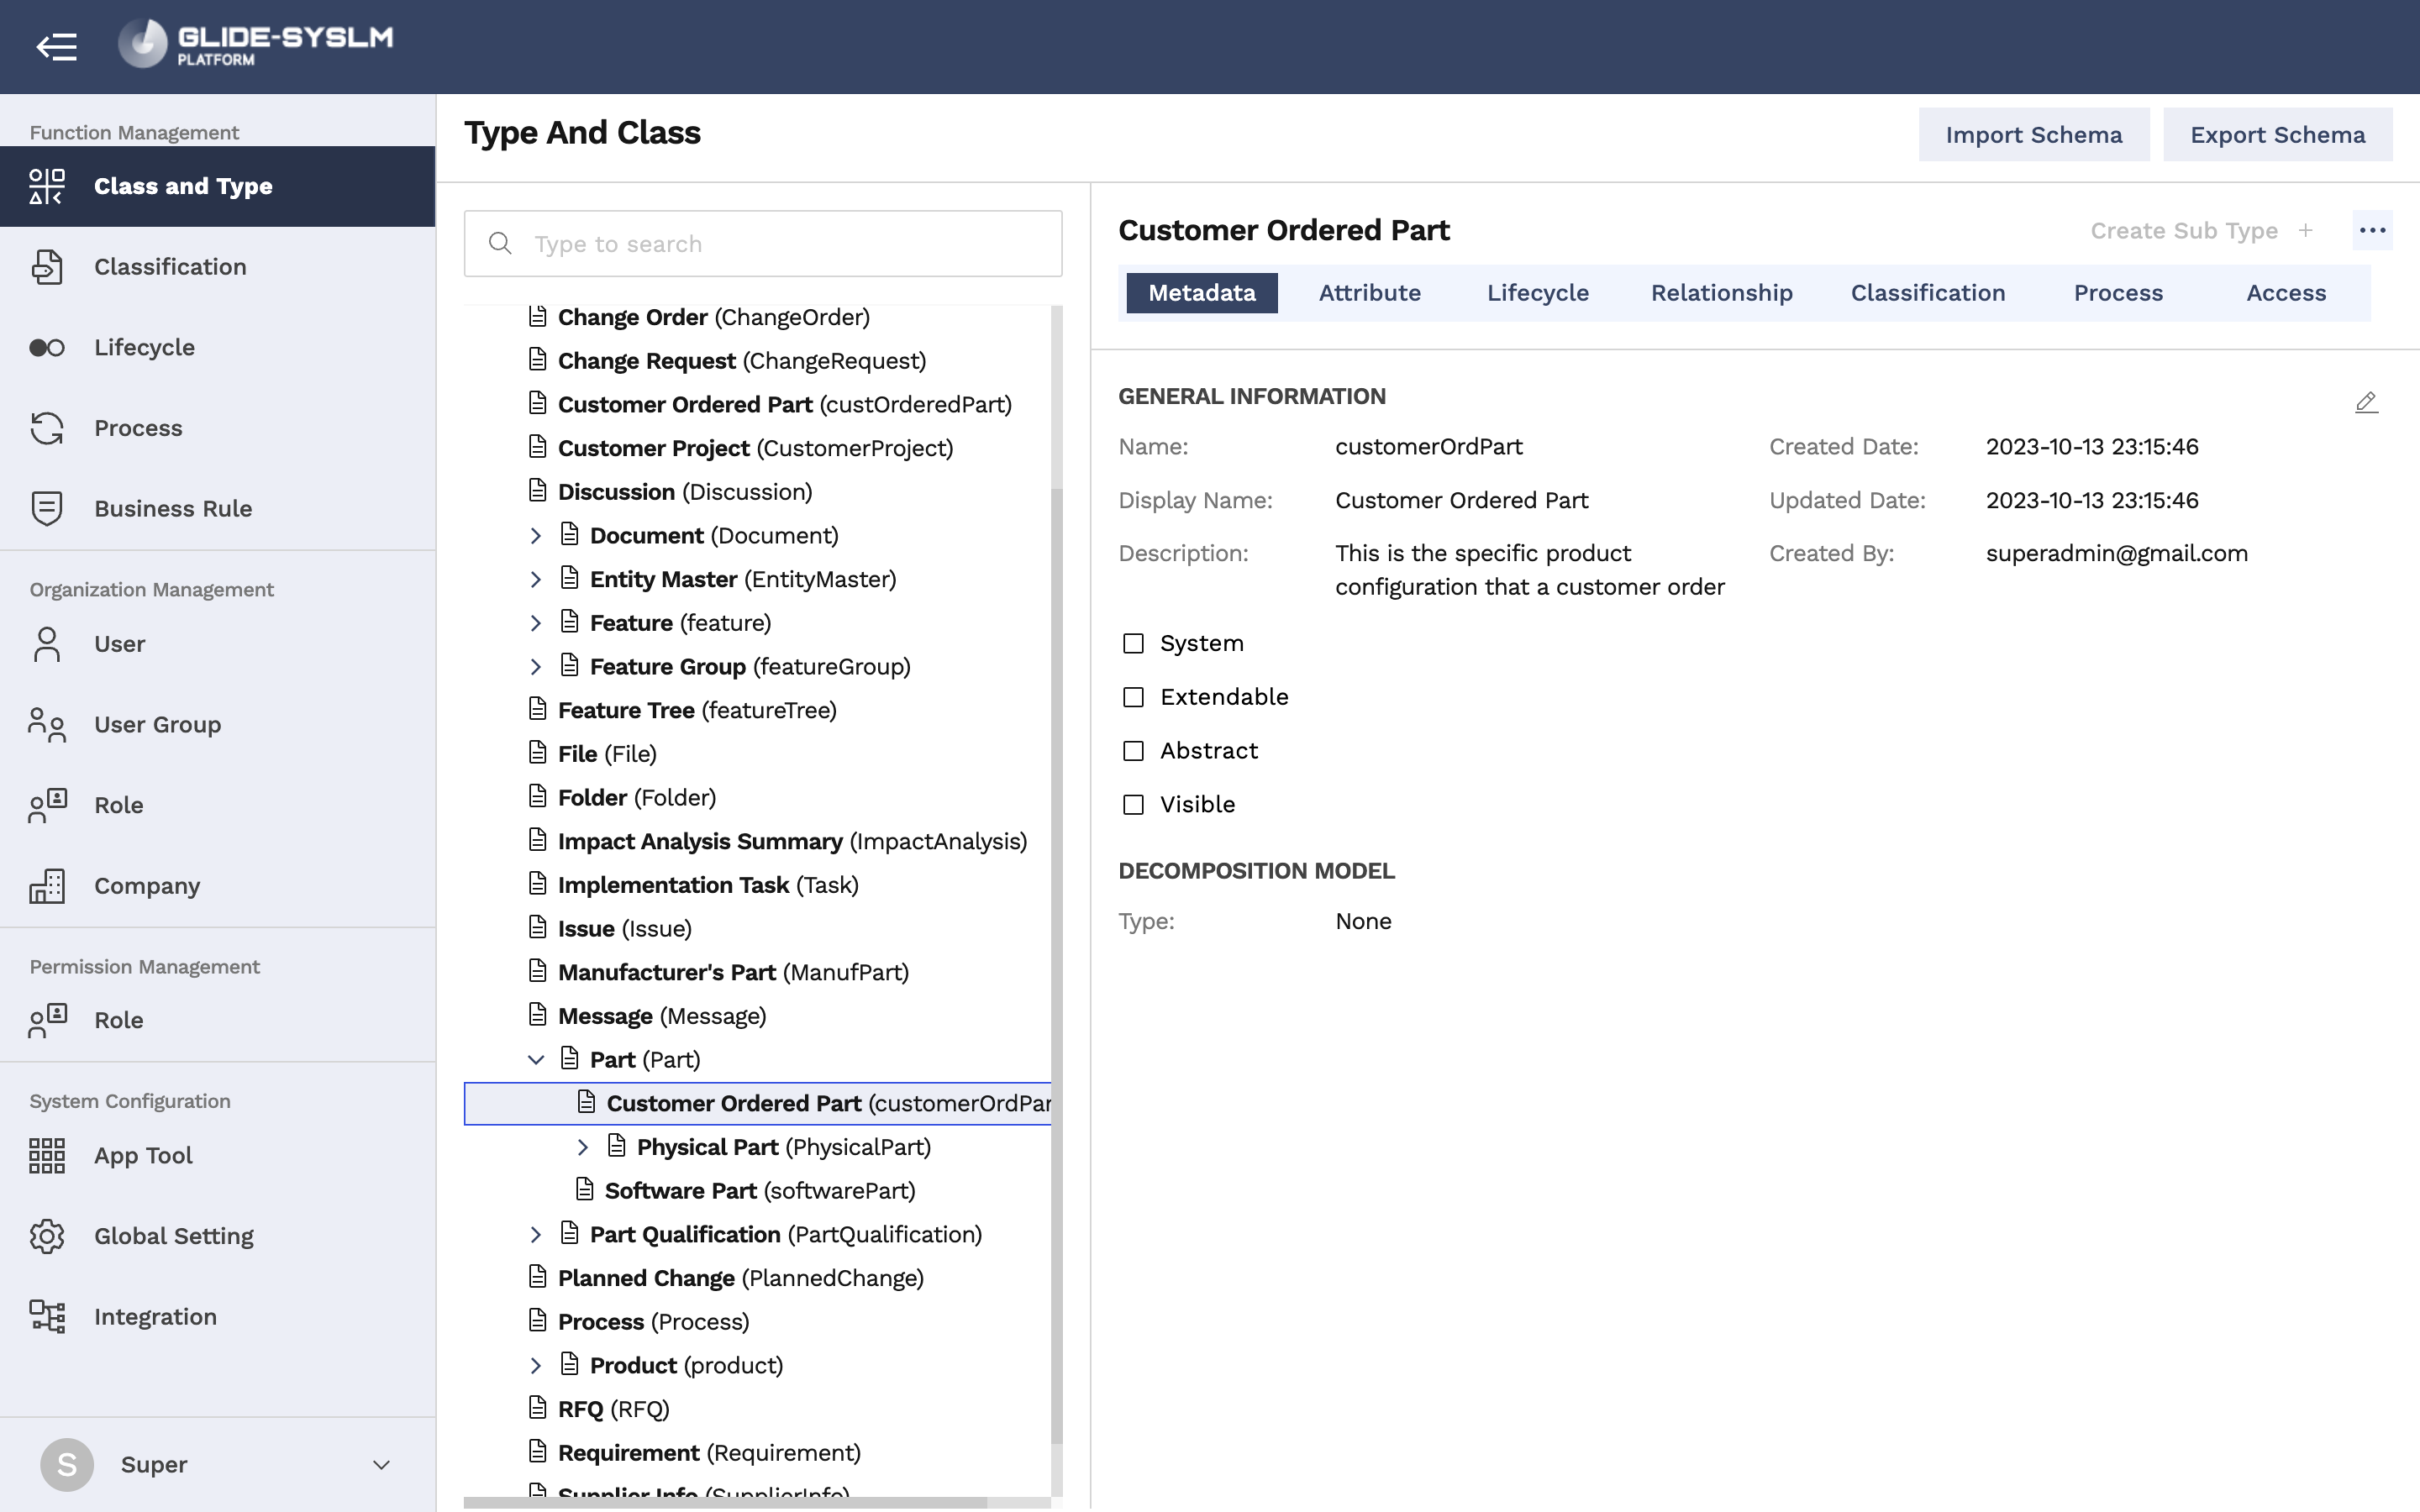Image resolution: width=2420 pixels, height=1512 pixels.
Task: Expand the Physical Part node
Action: point(583,1147)
